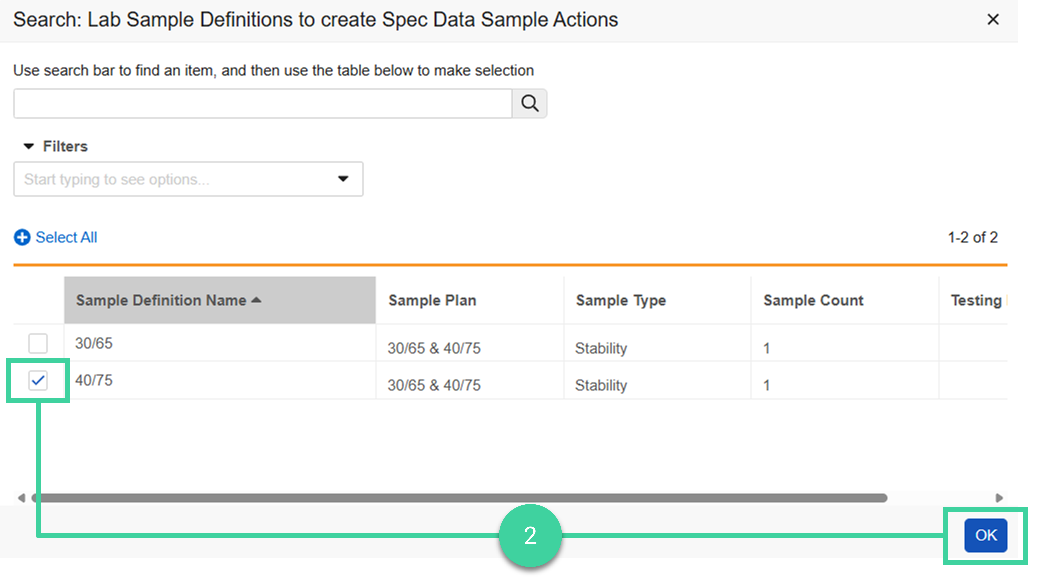The height and width of the screenshot is (579, 1060).
Task: Select the 40/75 table row
Action: pos(300,381)
